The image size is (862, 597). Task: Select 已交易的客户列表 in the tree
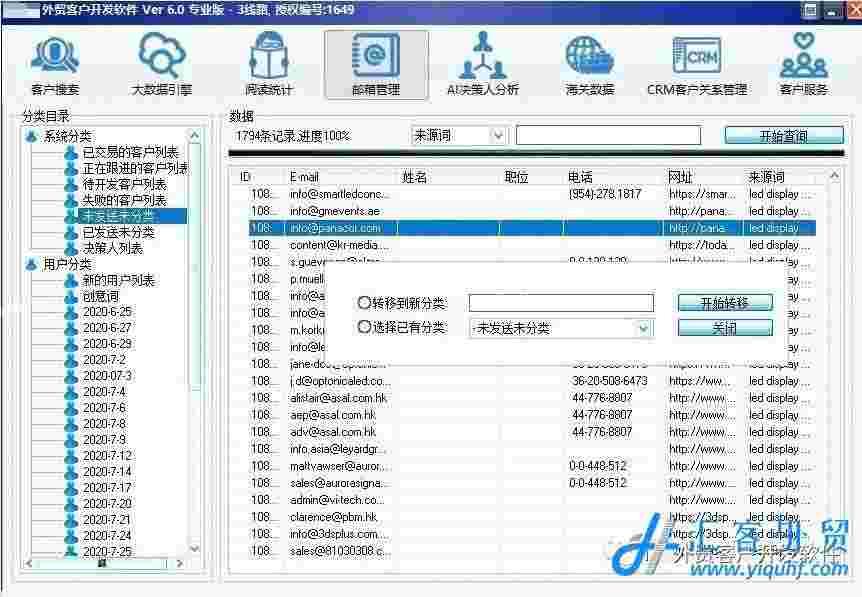click(x=130, y=153)
